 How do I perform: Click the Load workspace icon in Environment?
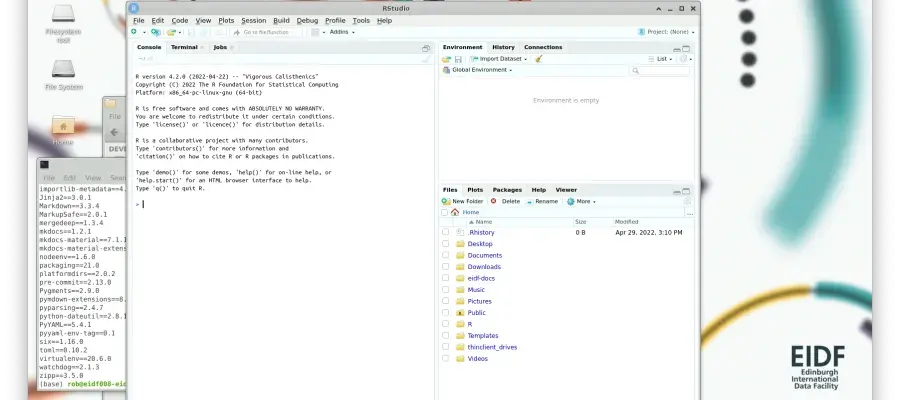446,59
